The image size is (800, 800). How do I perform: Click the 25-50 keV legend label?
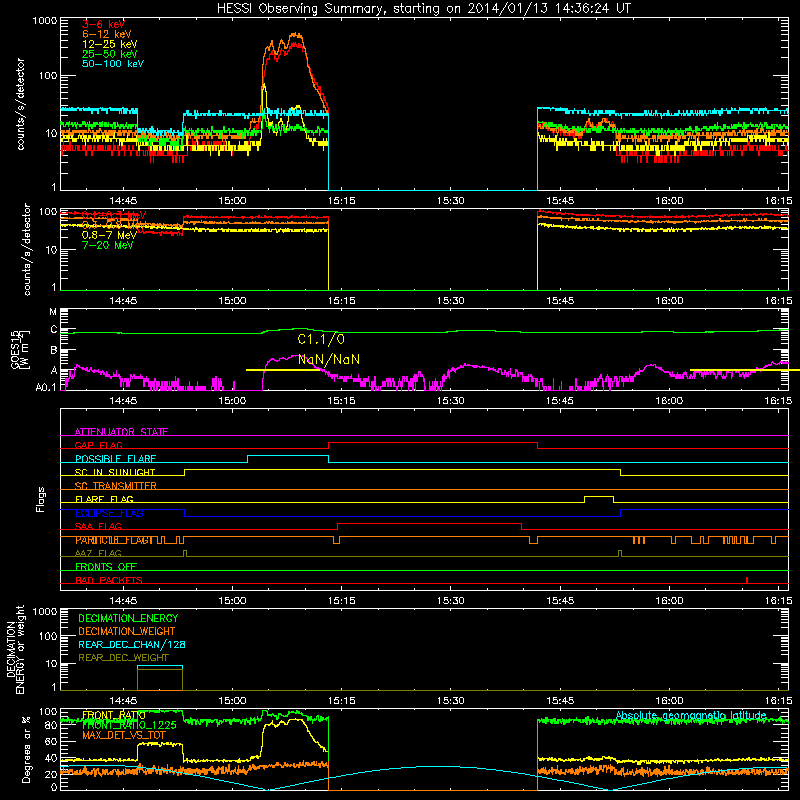point(110,54)
